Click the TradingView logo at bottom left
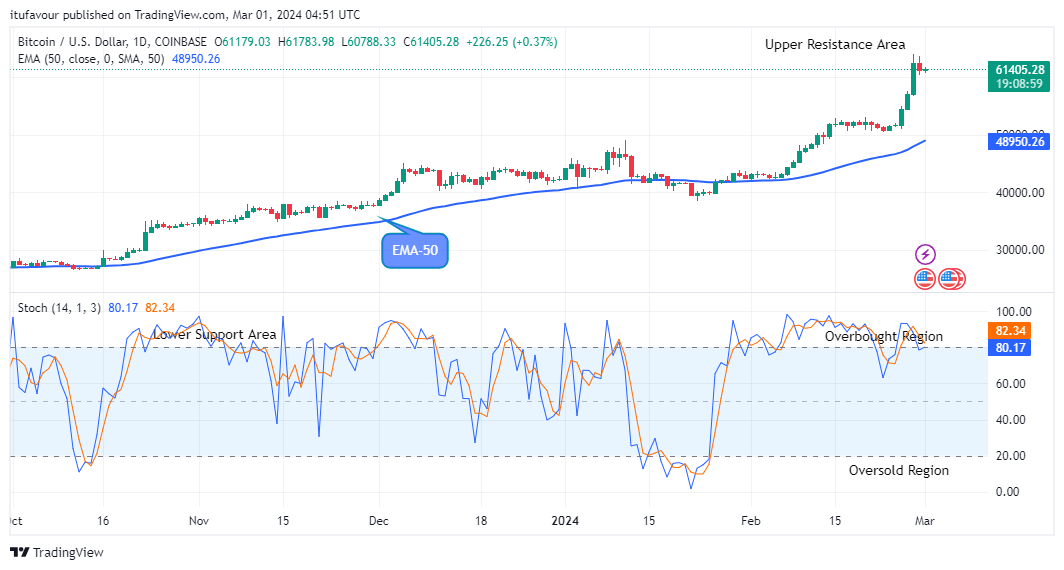The height and width of the screenshot is (570, 1064). (57, 552)
